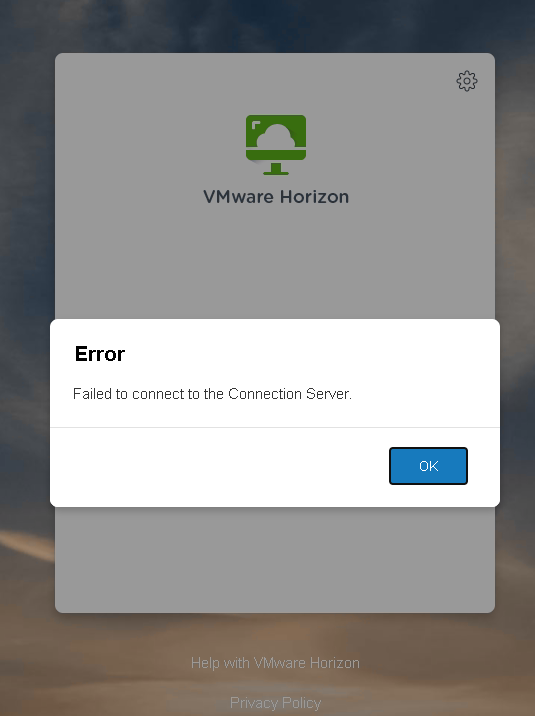Click the VMware Horizon product name text
The height and width of the screenshot is (716, 535).
click(x=276, y=197)
